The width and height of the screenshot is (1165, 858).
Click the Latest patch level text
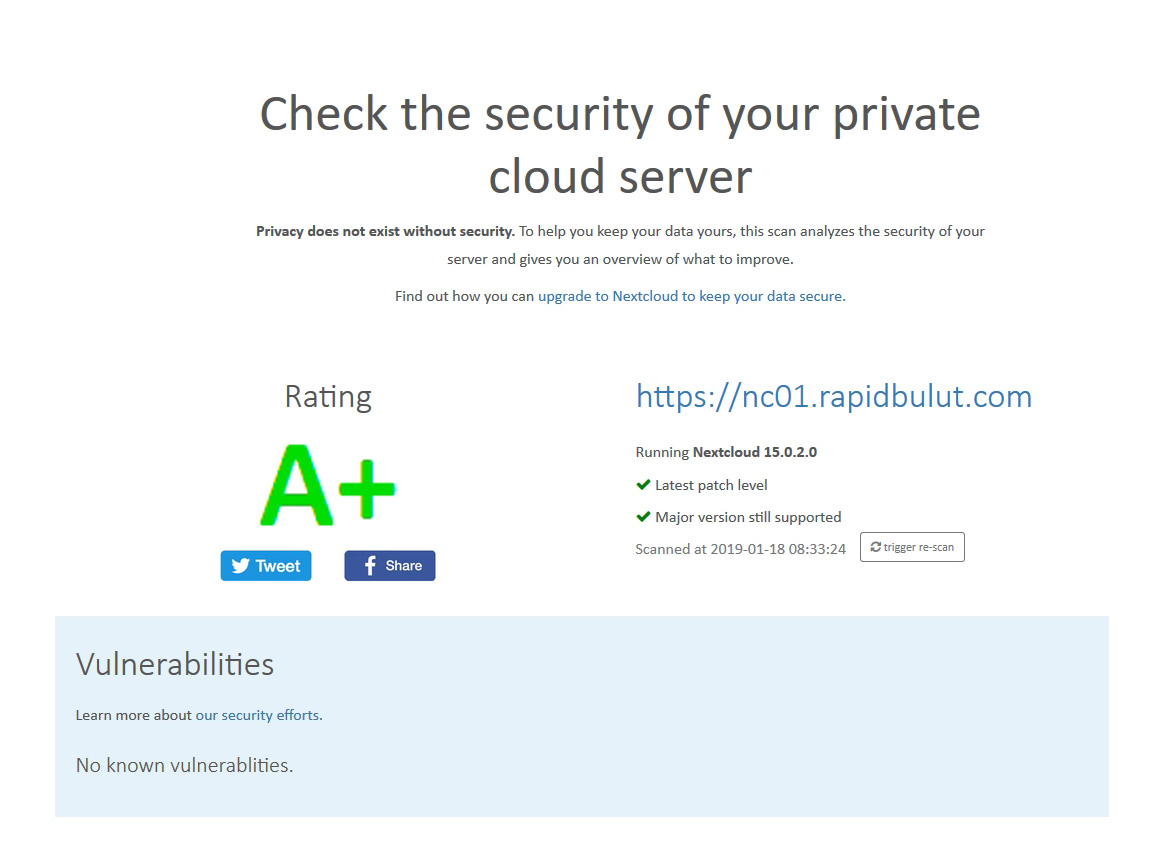(711, 485)
